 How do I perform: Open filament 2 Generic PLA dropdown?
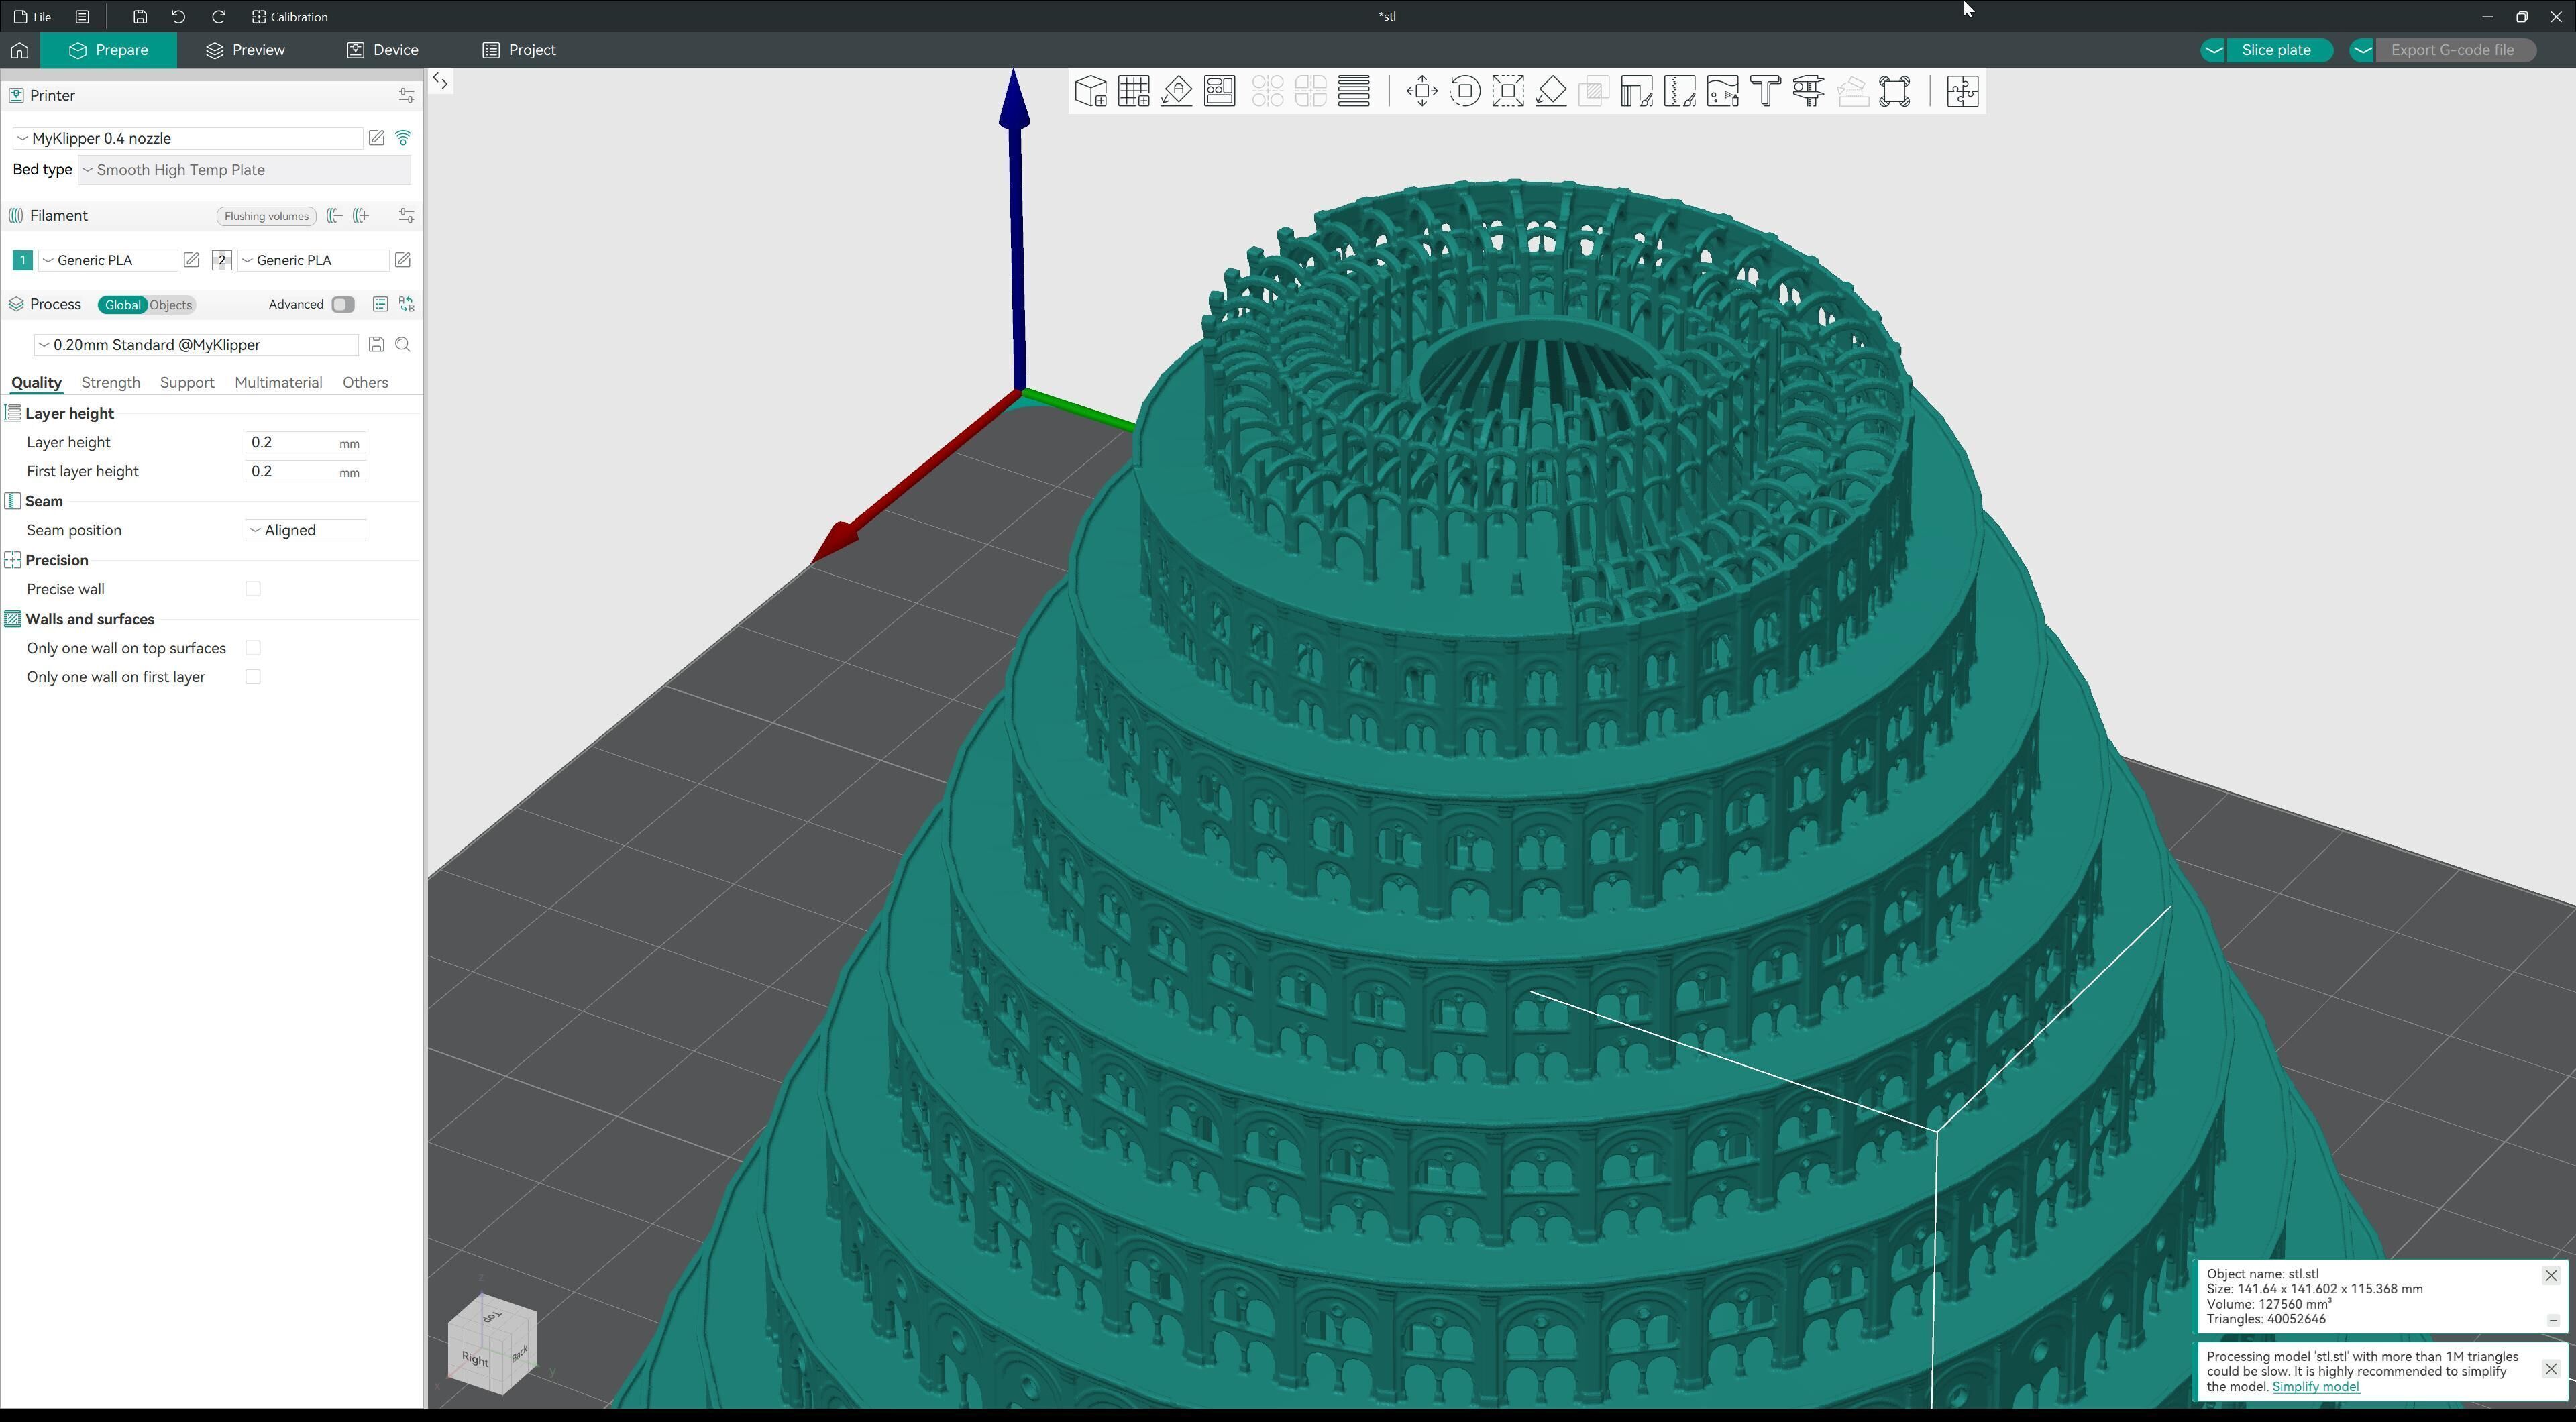tap(313, 260)
